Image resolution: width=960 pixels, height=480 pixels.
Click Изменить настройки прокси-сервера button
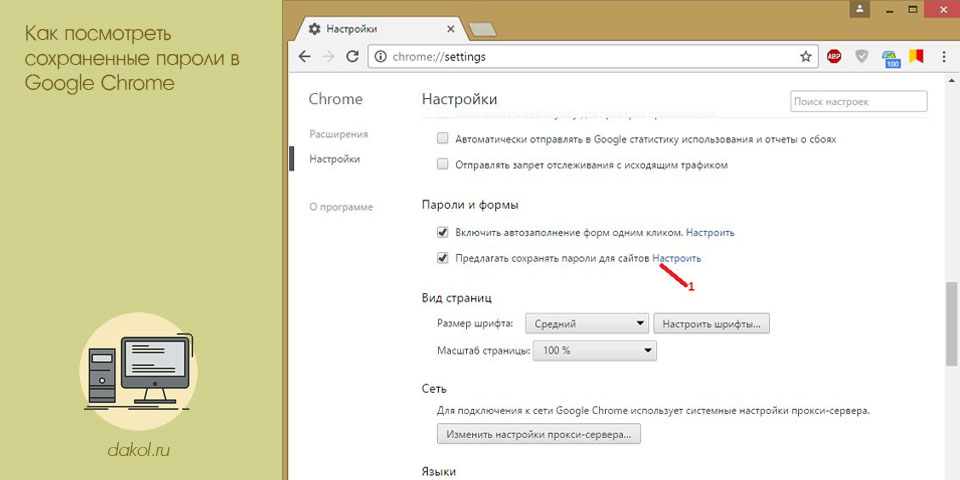coord(539,435)
